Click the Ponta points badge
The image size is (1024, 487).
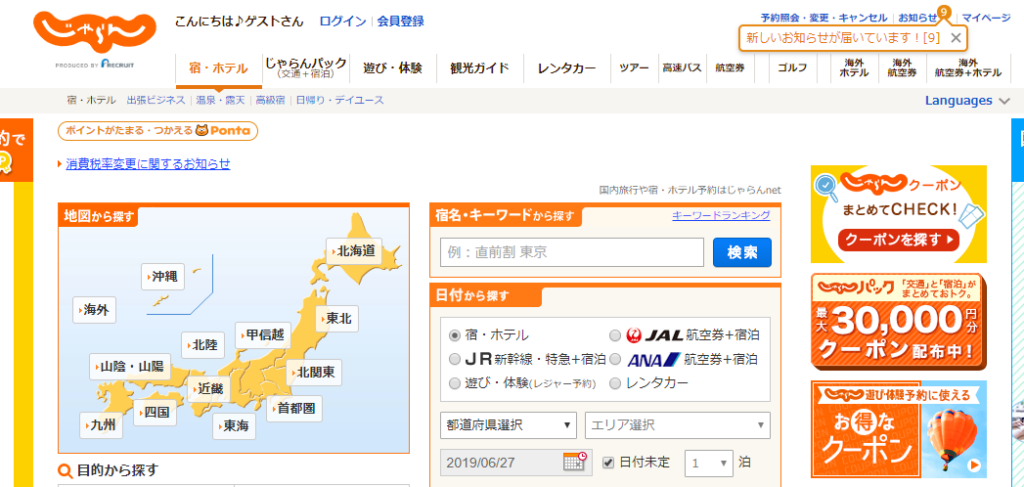point(158,131)
